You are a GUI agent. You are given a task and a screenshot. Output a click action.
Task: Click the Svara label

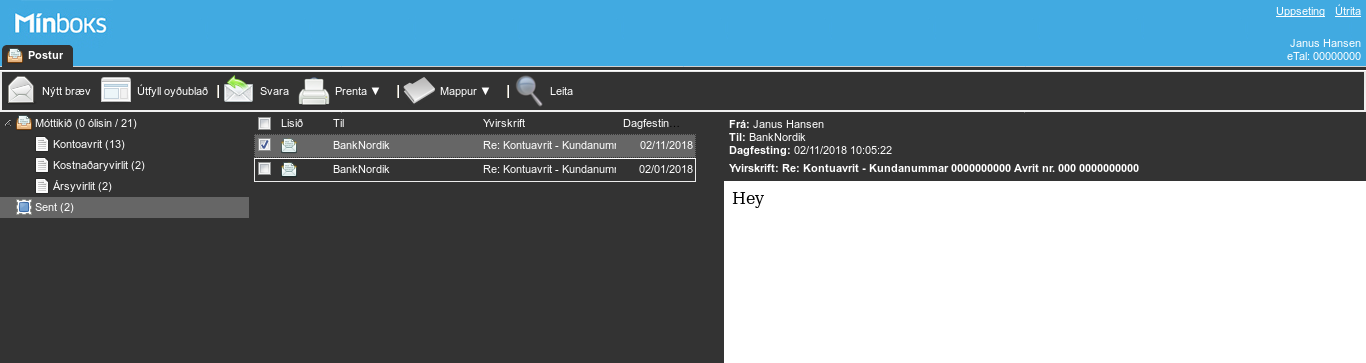274,91
